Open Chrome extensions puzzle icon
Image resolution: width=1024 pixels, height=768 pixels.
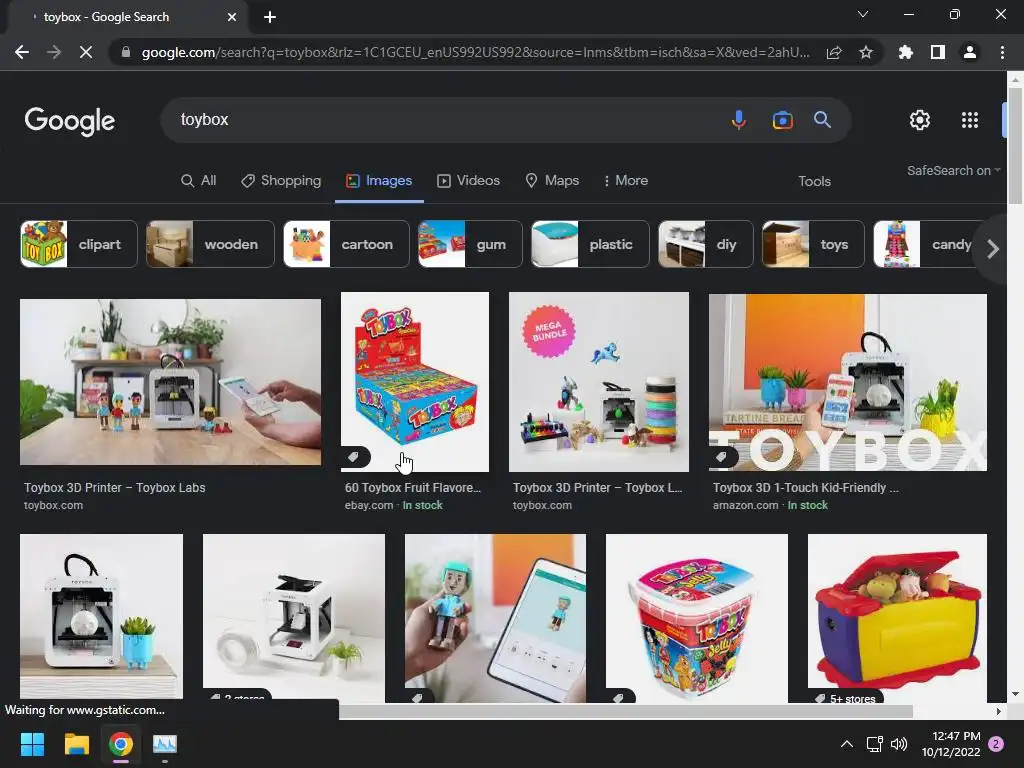(x=906, y=52)
